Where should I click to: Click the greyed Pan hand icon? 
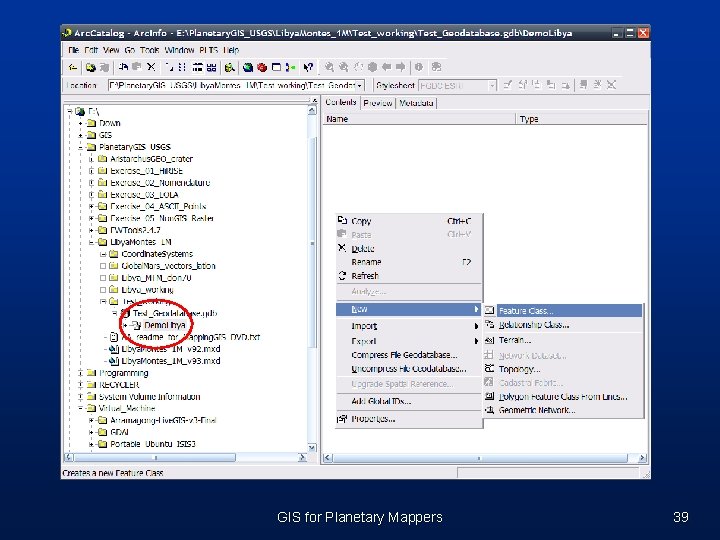[358, 68]
